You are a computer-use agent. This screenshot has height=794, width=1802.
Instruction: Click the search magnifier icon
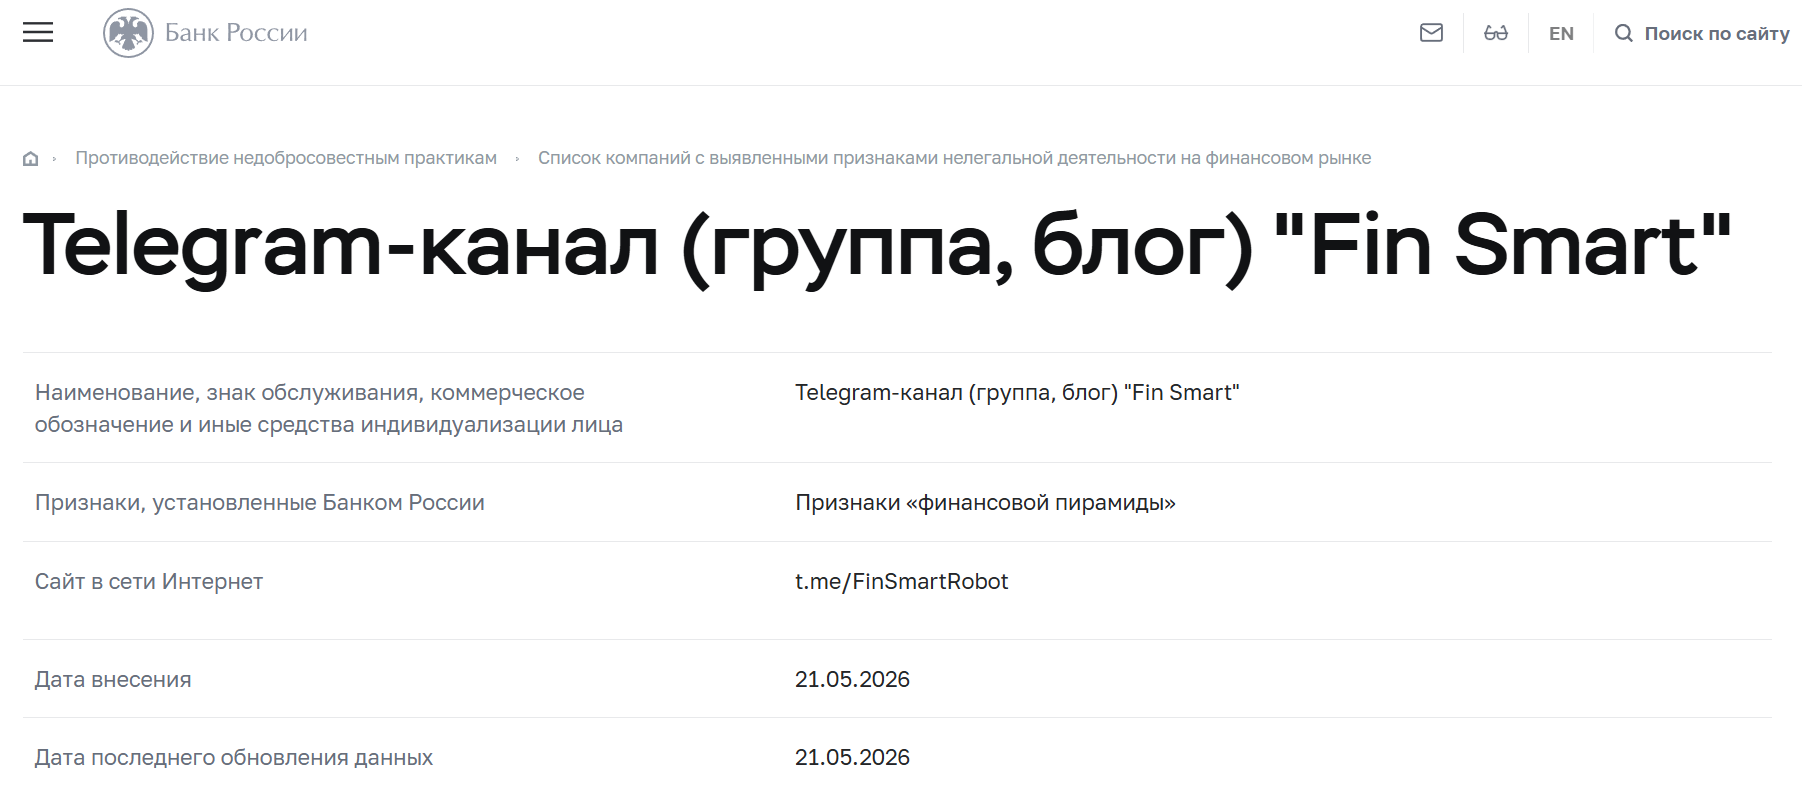1624,33
